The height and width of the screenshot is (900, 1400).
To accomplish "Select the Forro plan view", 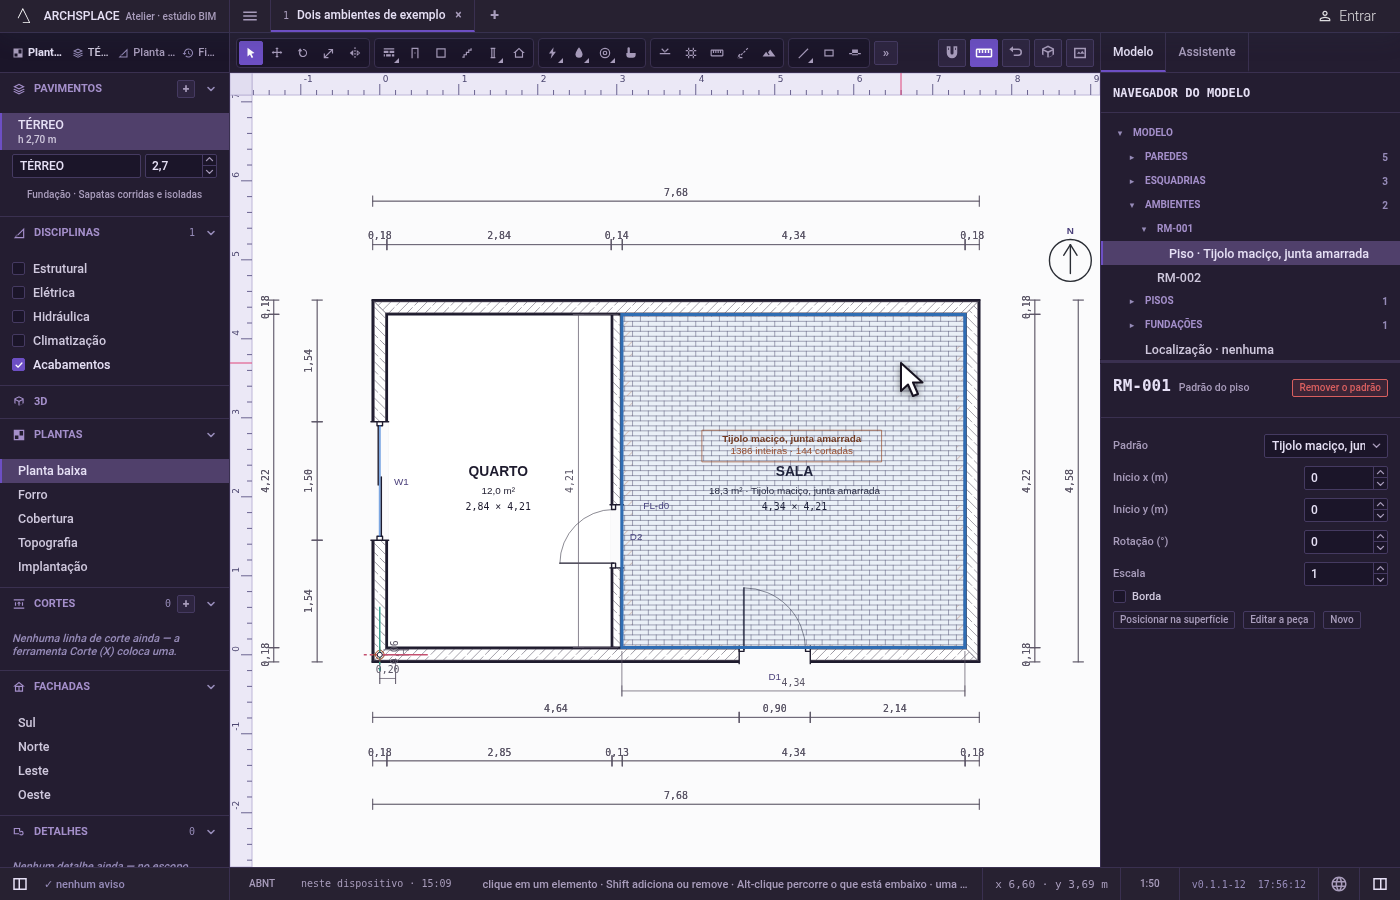I will click(x=114, y=495).
